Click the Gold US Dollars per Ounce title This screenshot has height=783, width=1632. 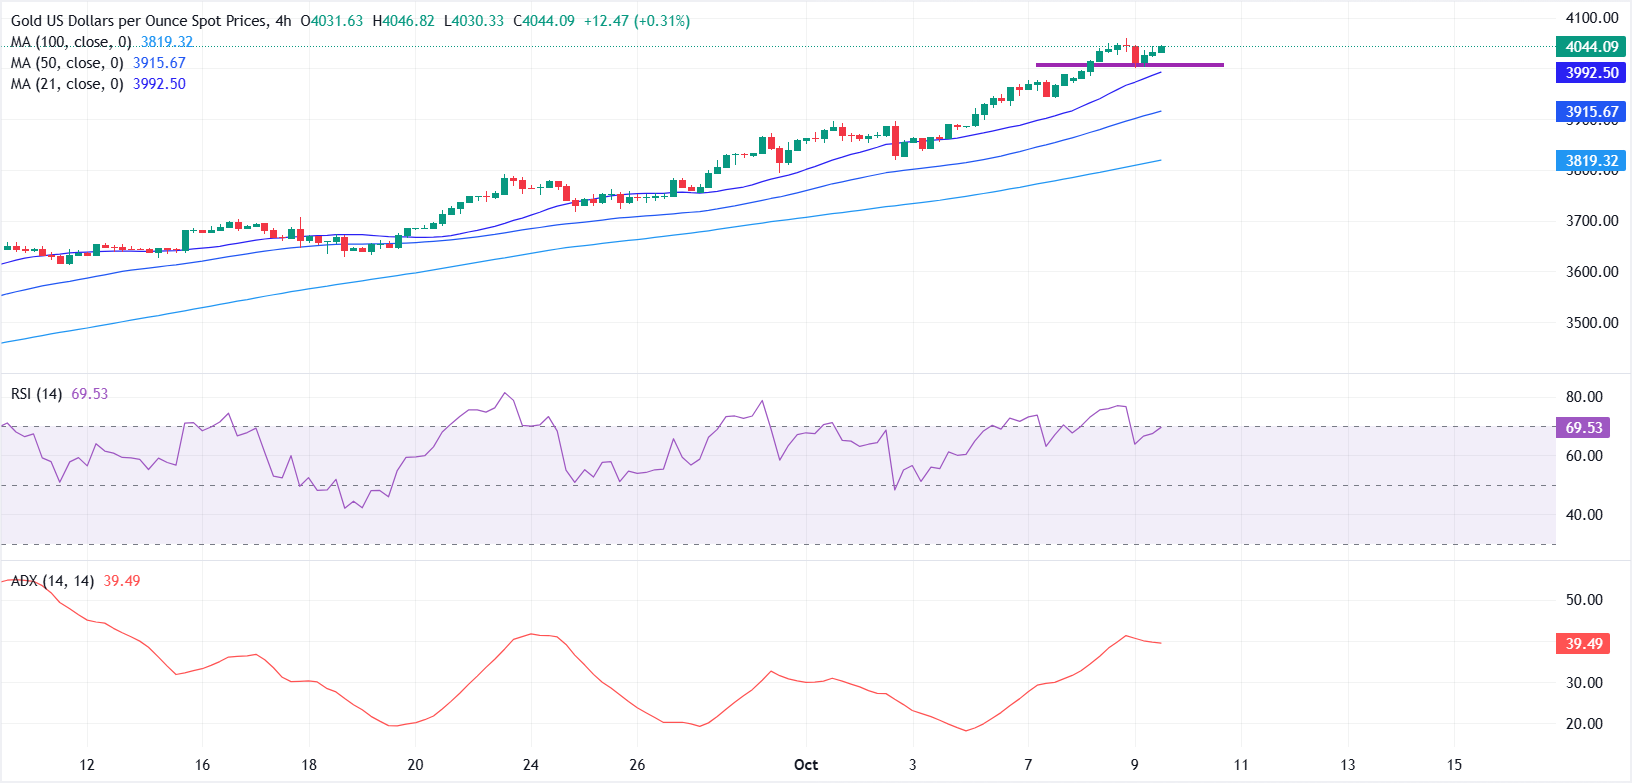point(139,21)
